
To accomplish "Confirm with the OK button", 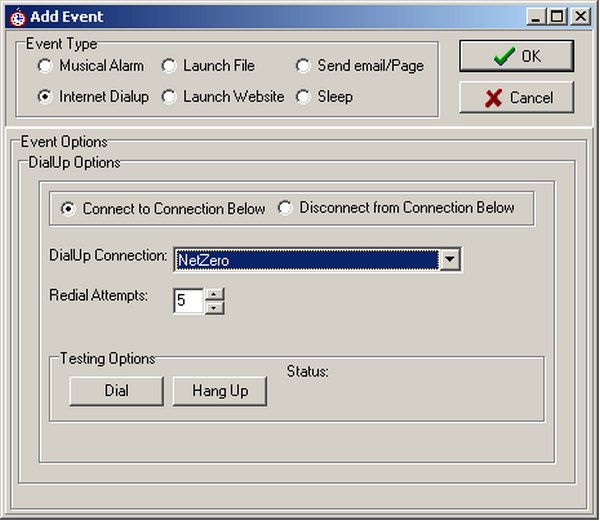I will coord(517,56).
